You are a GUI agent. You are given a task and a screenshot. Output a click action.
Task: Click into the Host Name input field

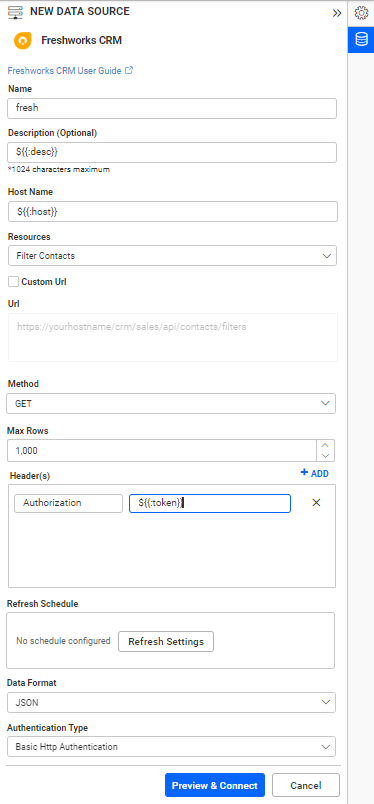point(173,211)
